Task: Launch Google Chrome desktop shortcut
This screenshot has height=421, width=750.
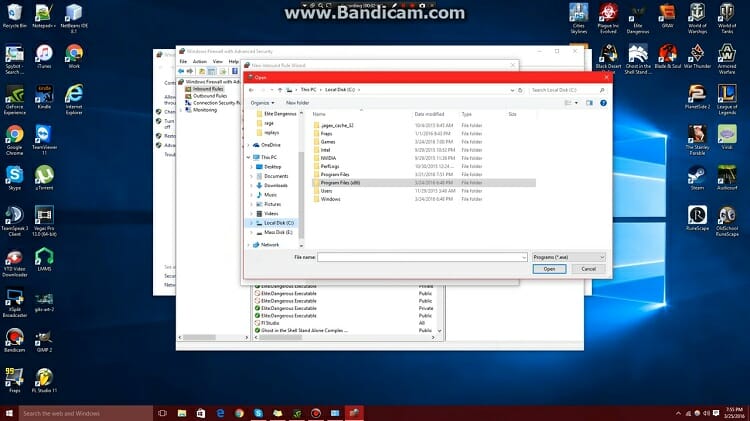Action: 14,140
